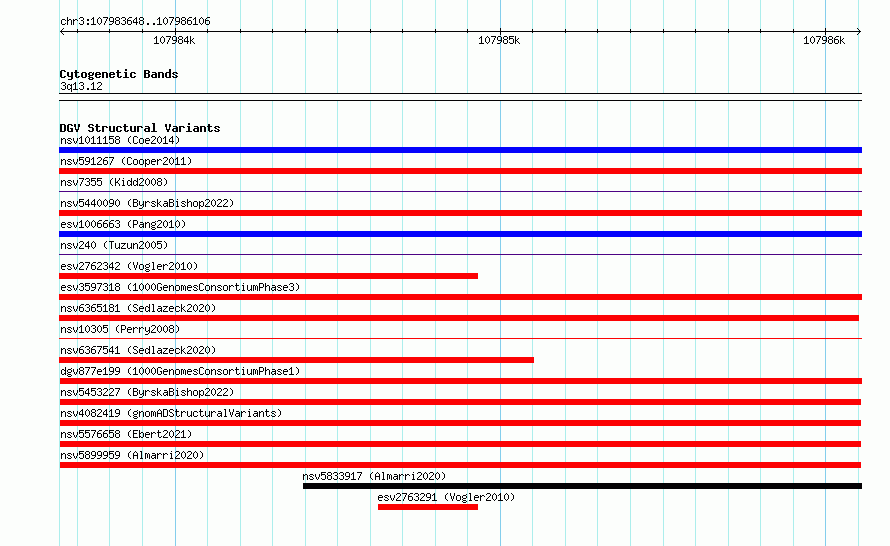Click the nsv1011158 (Coe2014) variant label
Screen dimensions: 890x546
[120, 140]
